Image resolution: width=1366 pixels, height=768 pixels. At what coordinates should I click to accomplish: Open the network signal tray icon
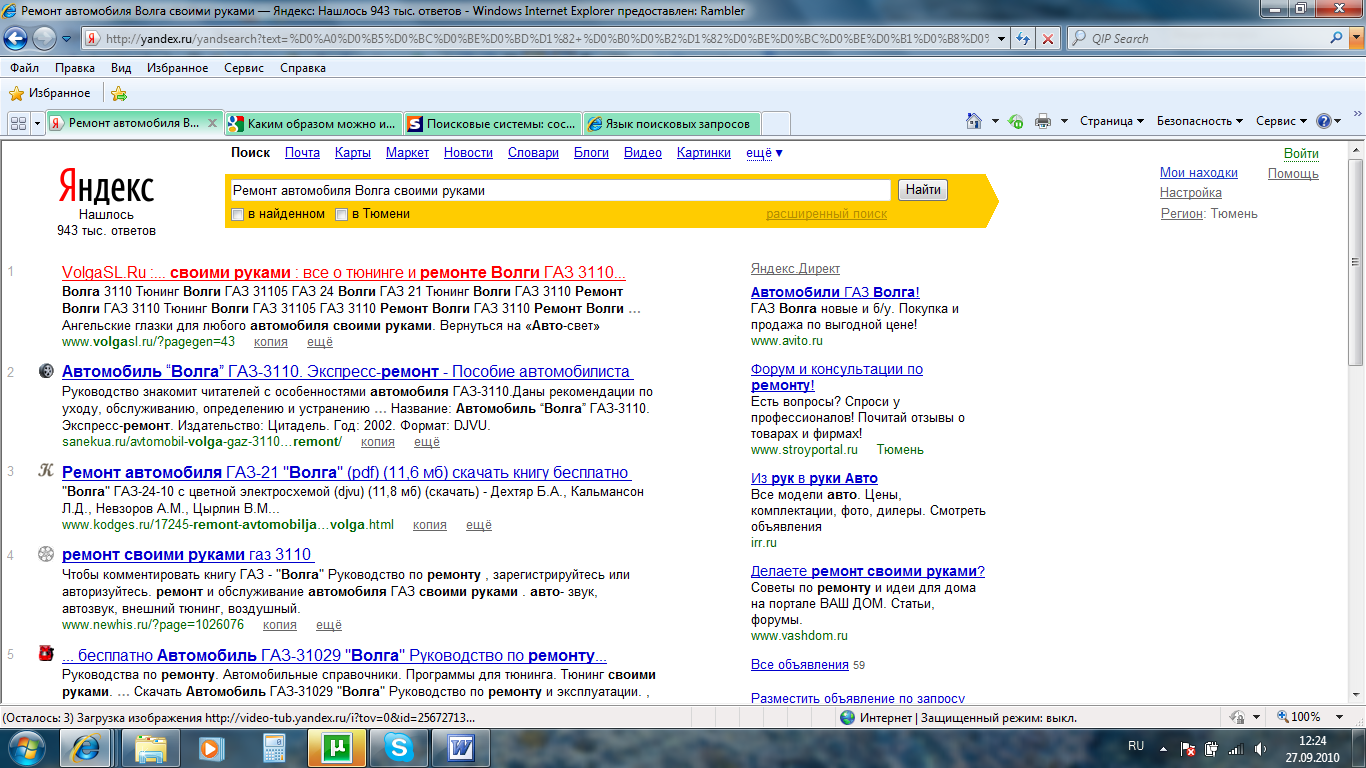pos(1236,748)
